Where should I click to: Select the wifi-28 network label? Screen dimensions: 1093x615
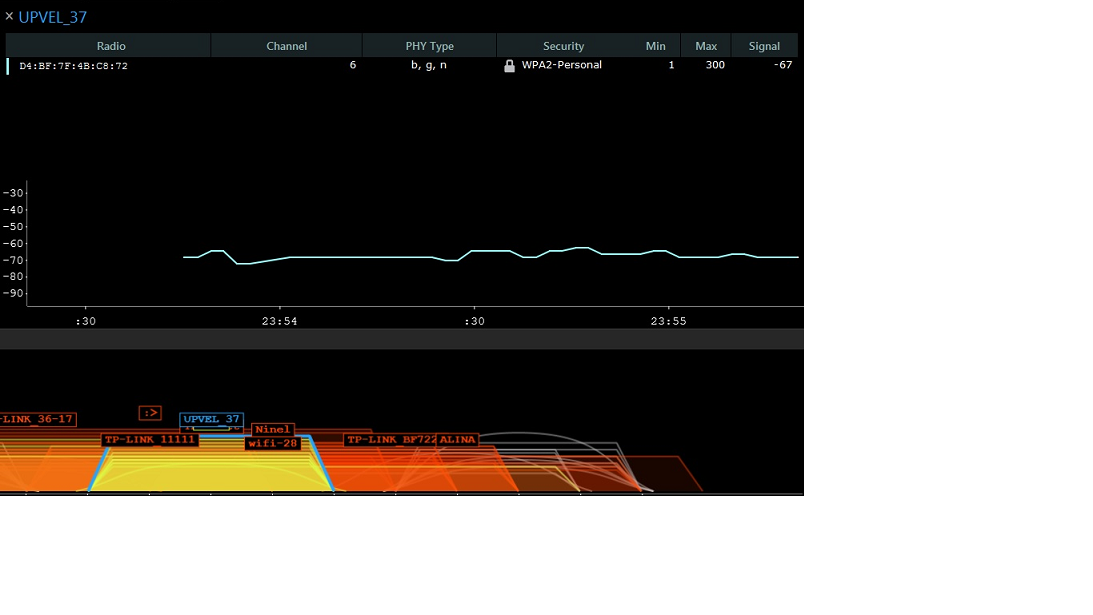point(273,444)
